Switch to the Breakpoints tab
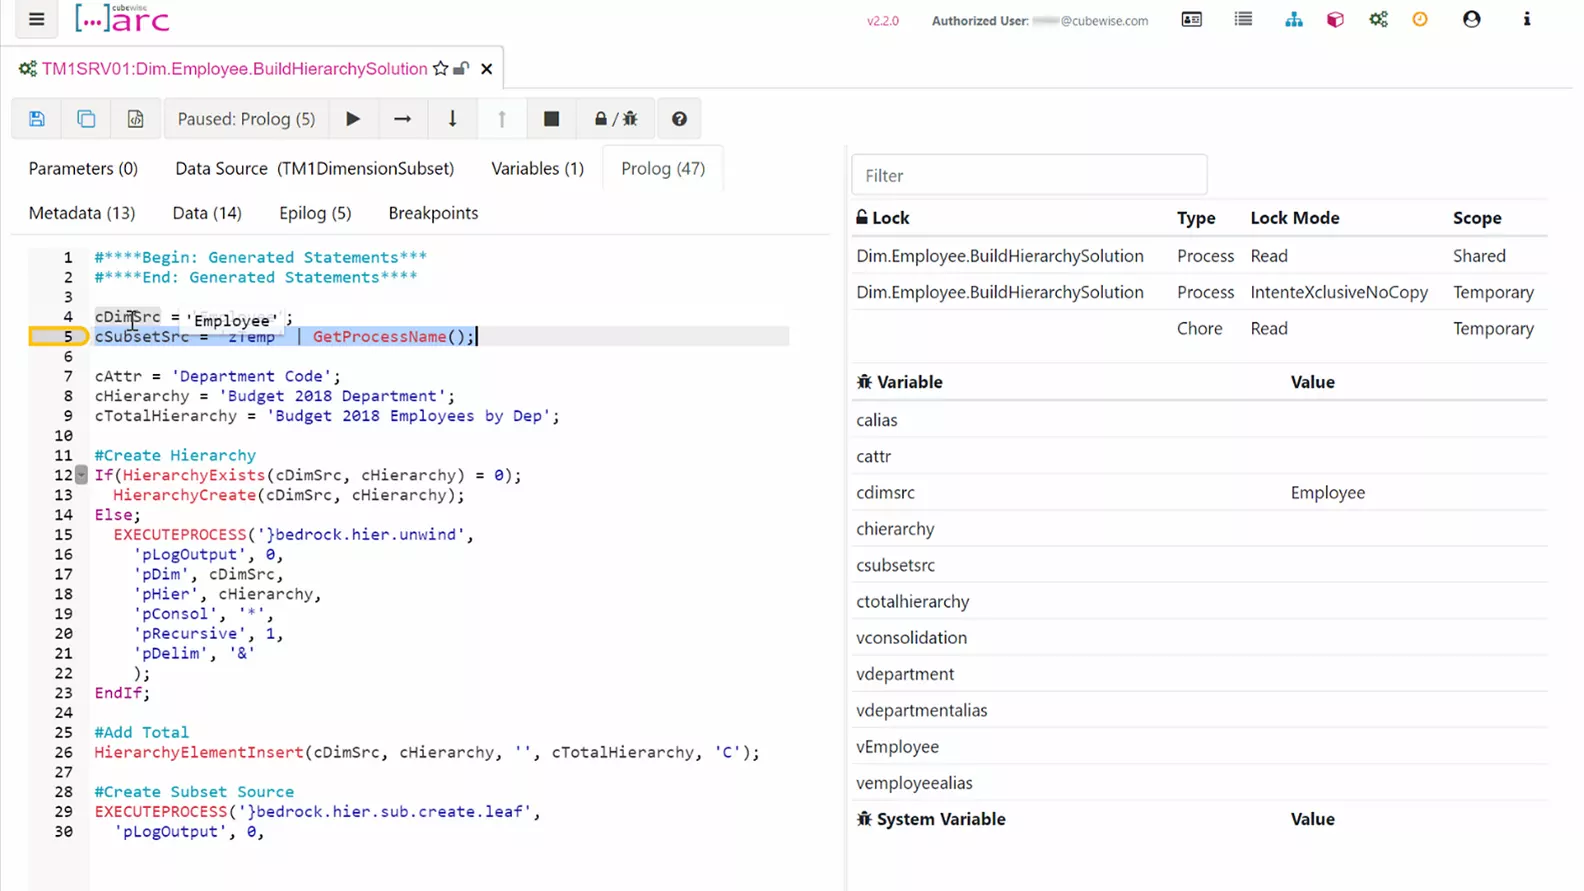Screen dimensions: 1584x891 coord(433,213)
